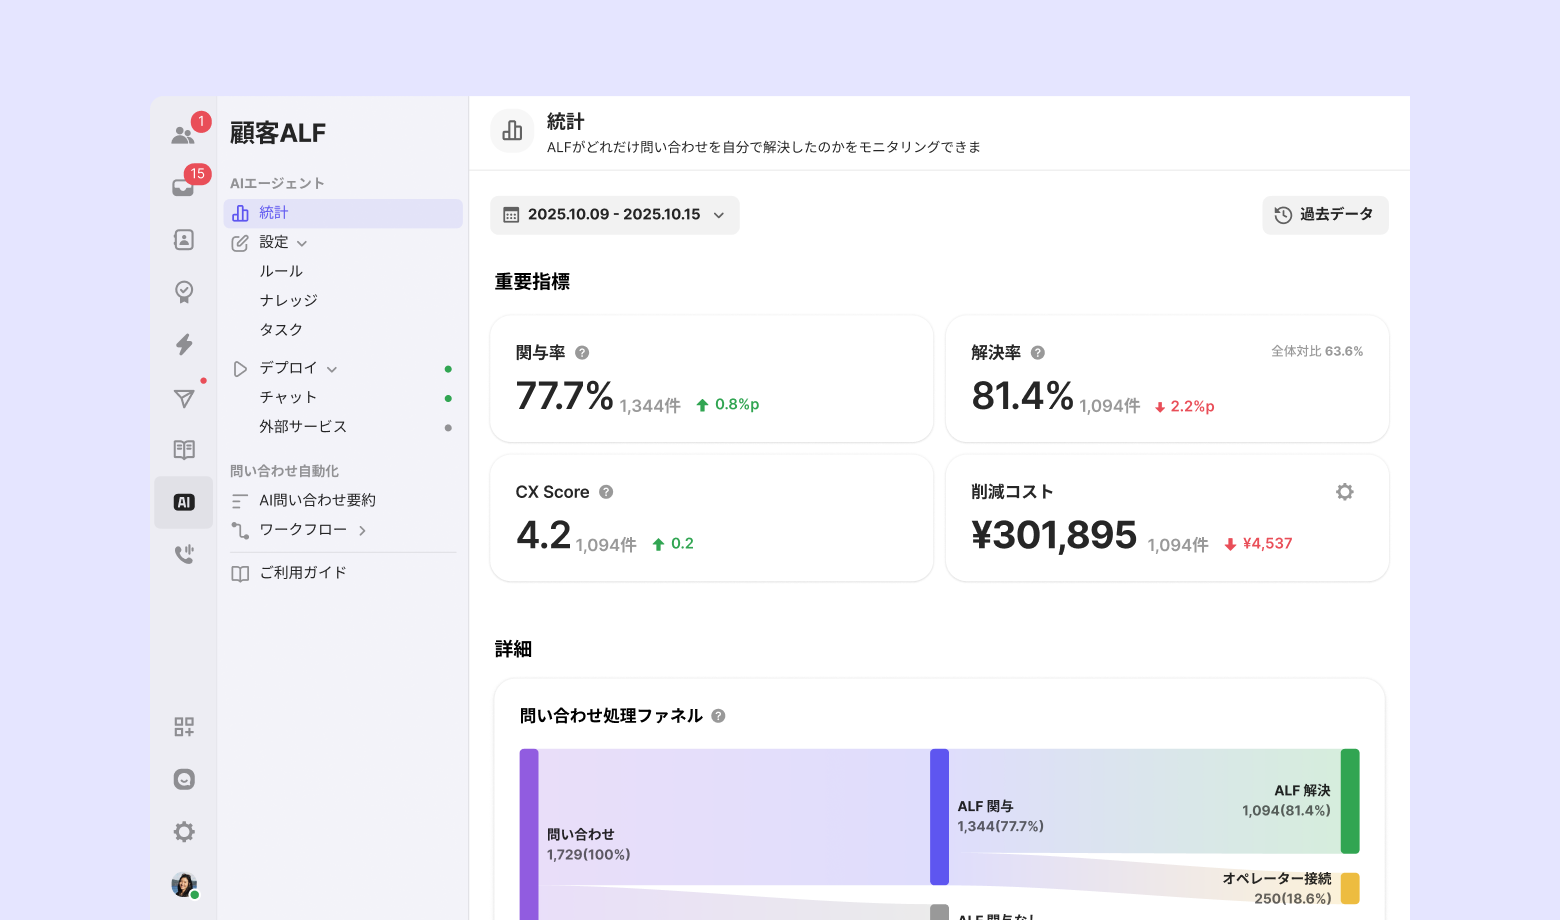
Task: Open the inbox icon with badge 15
Action: 184,187
